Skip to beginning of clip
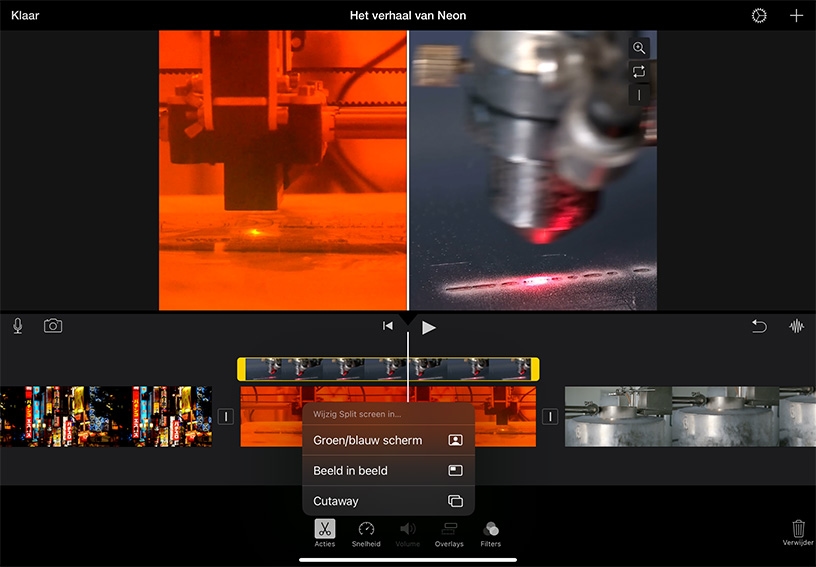The width and height of the screenshot is (816, 567). coord(388,326)
